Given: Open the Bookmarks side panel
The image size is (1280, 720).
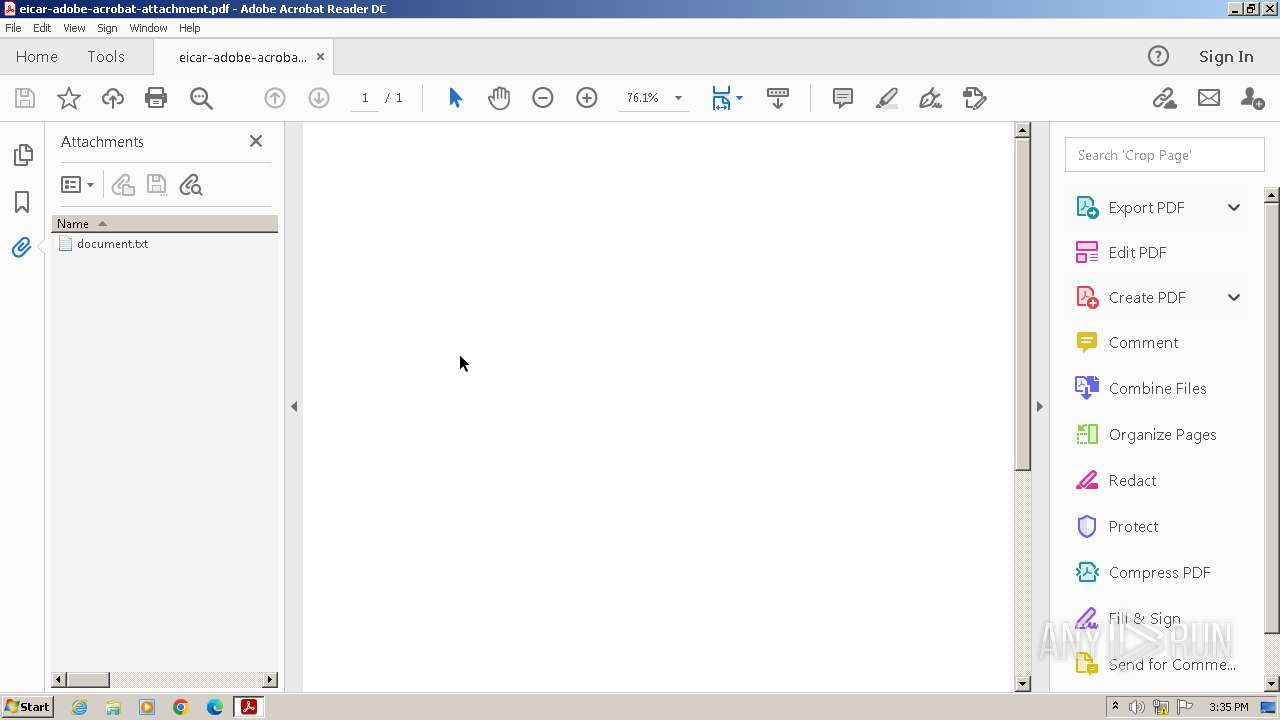Looking at the screenshot, I should (x=22, y=202).
